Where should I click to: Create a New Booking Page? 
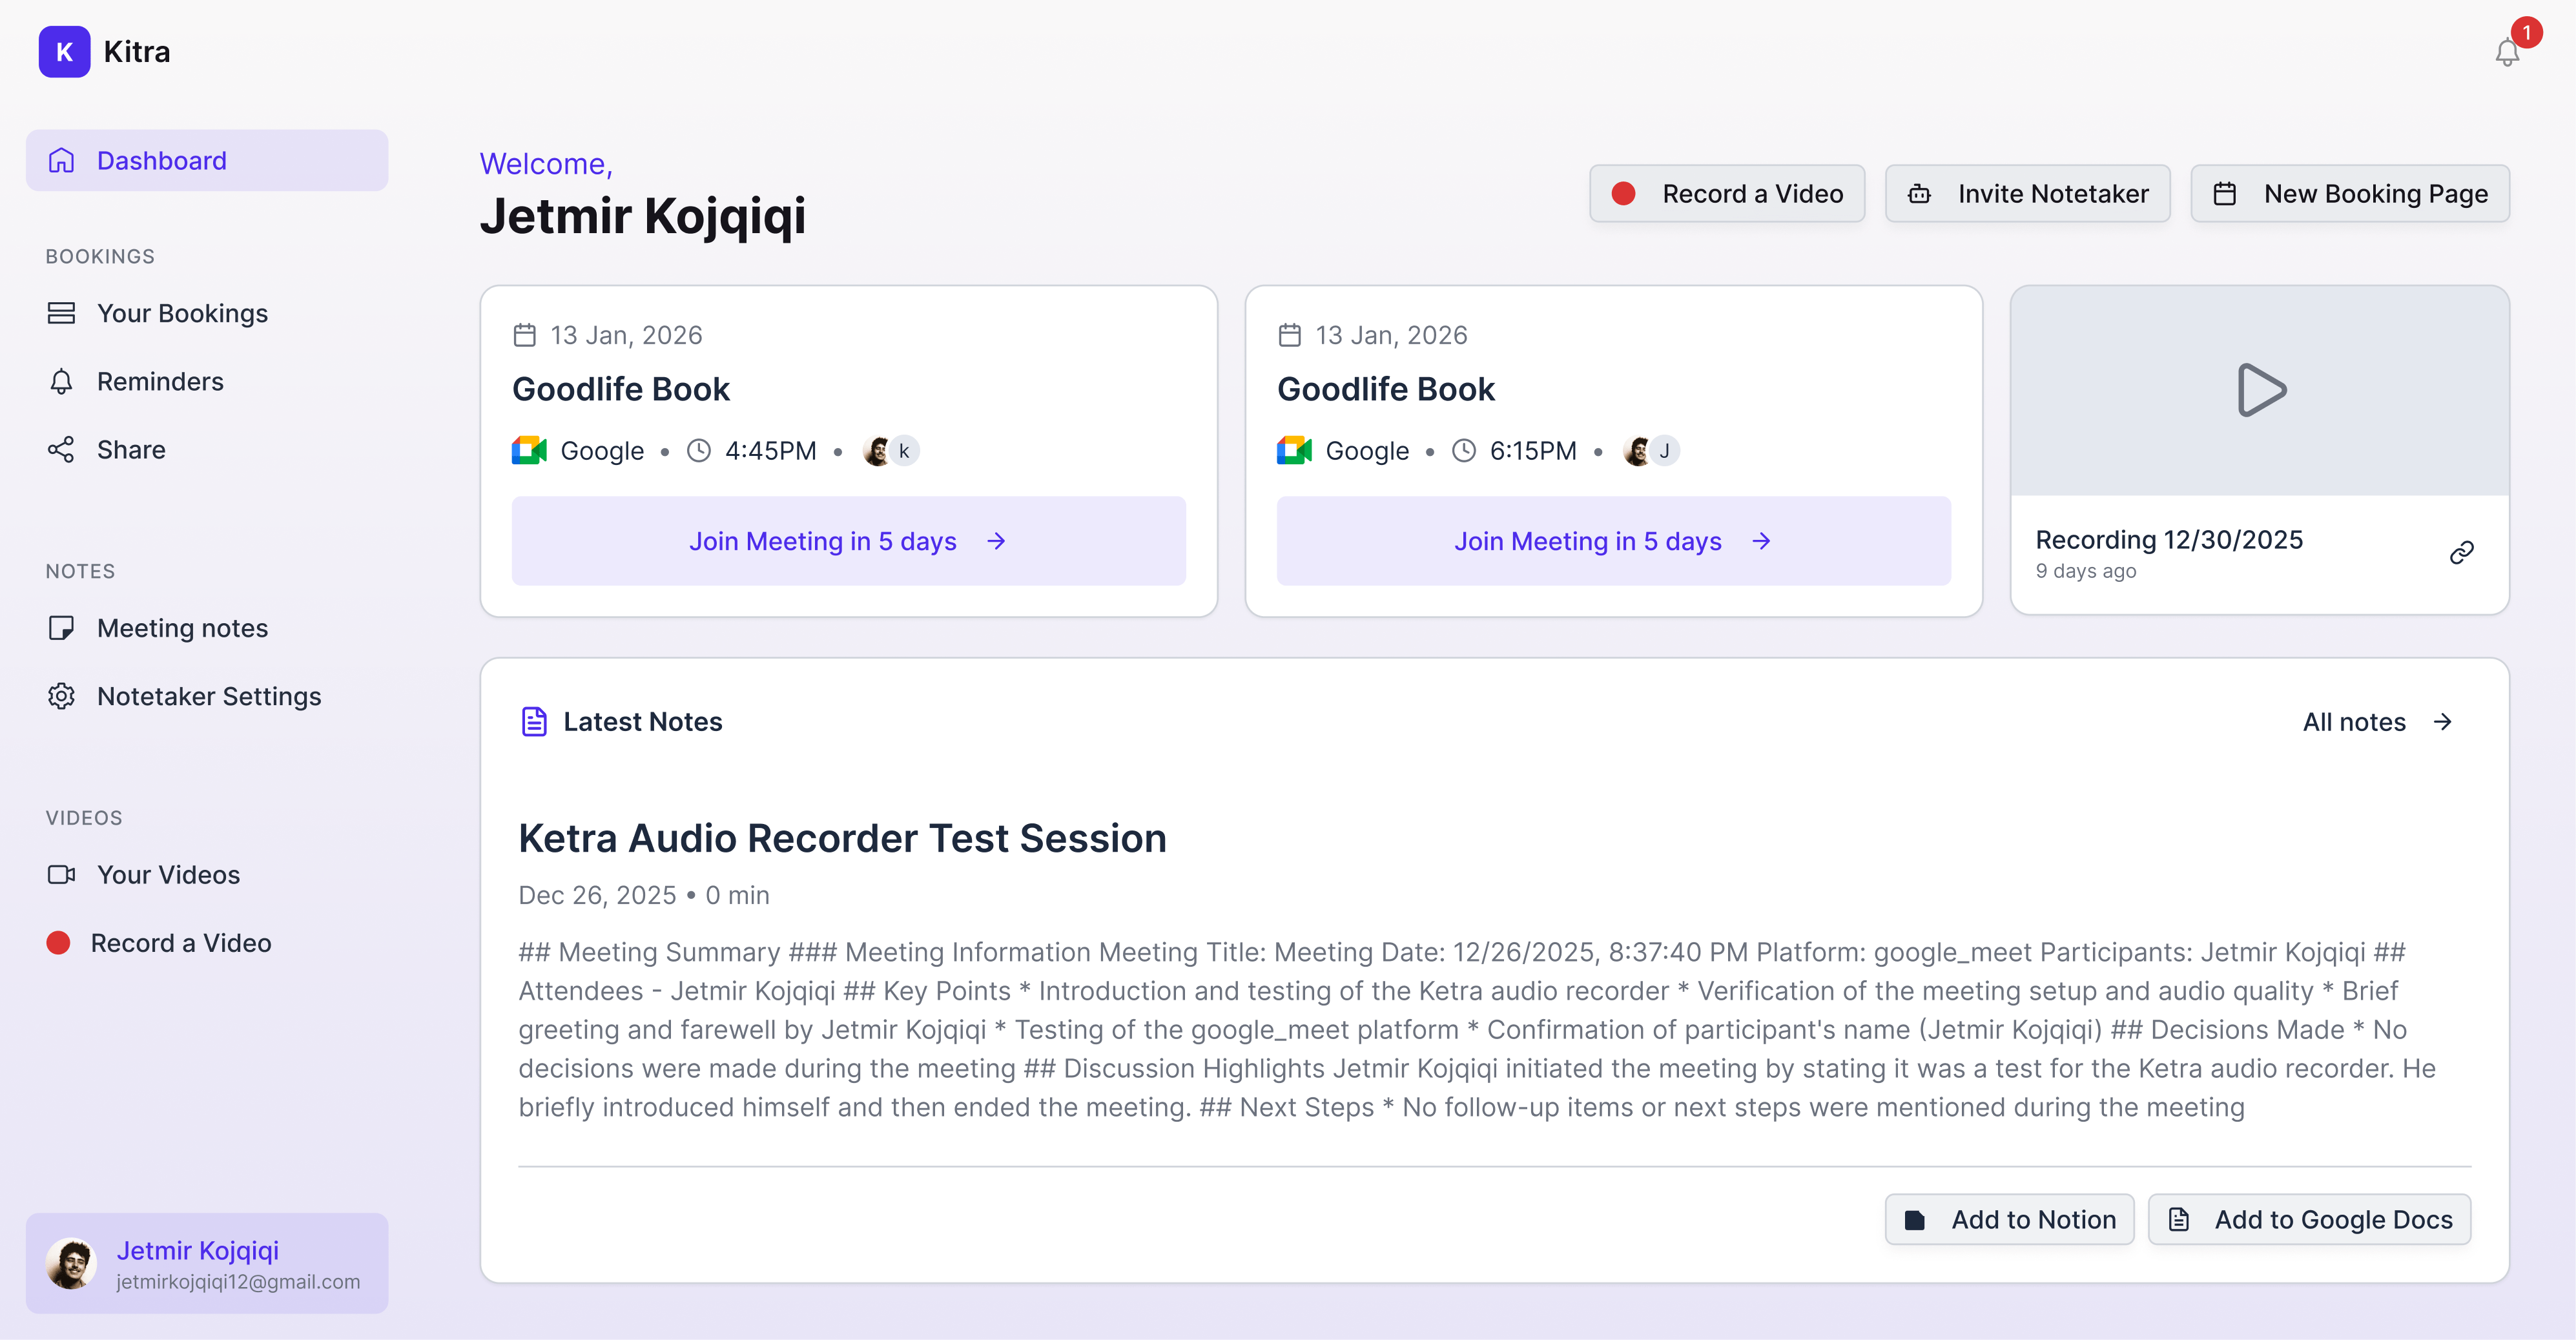[2349, 193]
